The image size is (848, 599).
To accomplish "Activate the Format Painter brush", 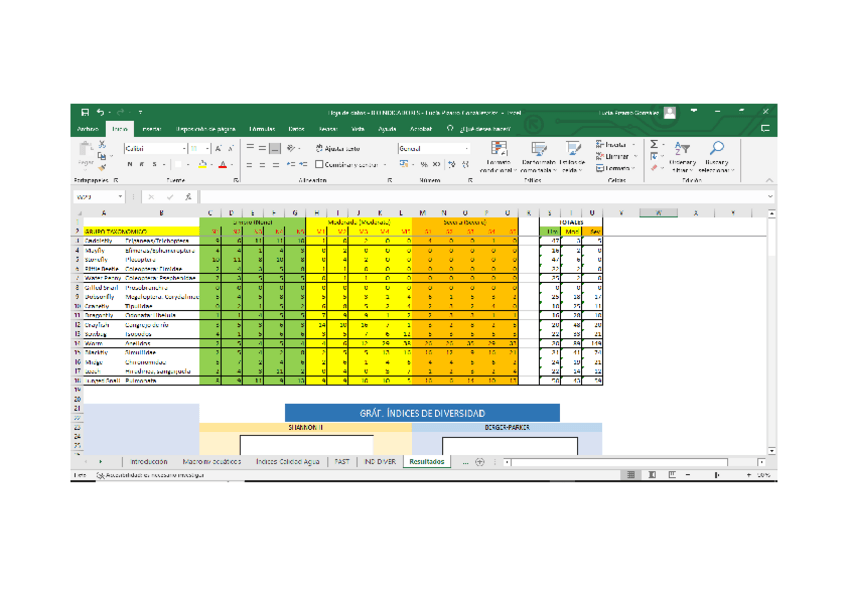I will 102,167.
